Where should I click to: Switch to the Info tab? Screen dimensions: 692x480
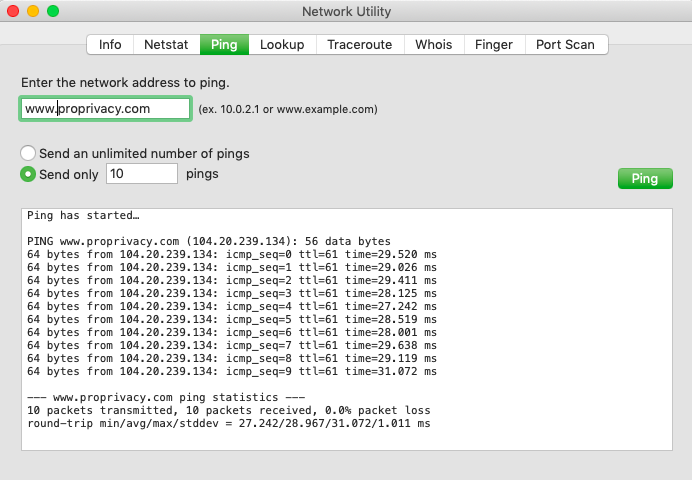110,45
